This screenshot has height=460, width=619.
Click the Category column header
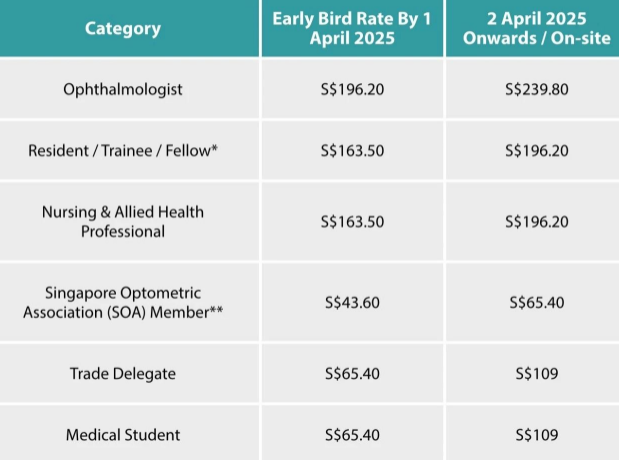pos(123,28)
